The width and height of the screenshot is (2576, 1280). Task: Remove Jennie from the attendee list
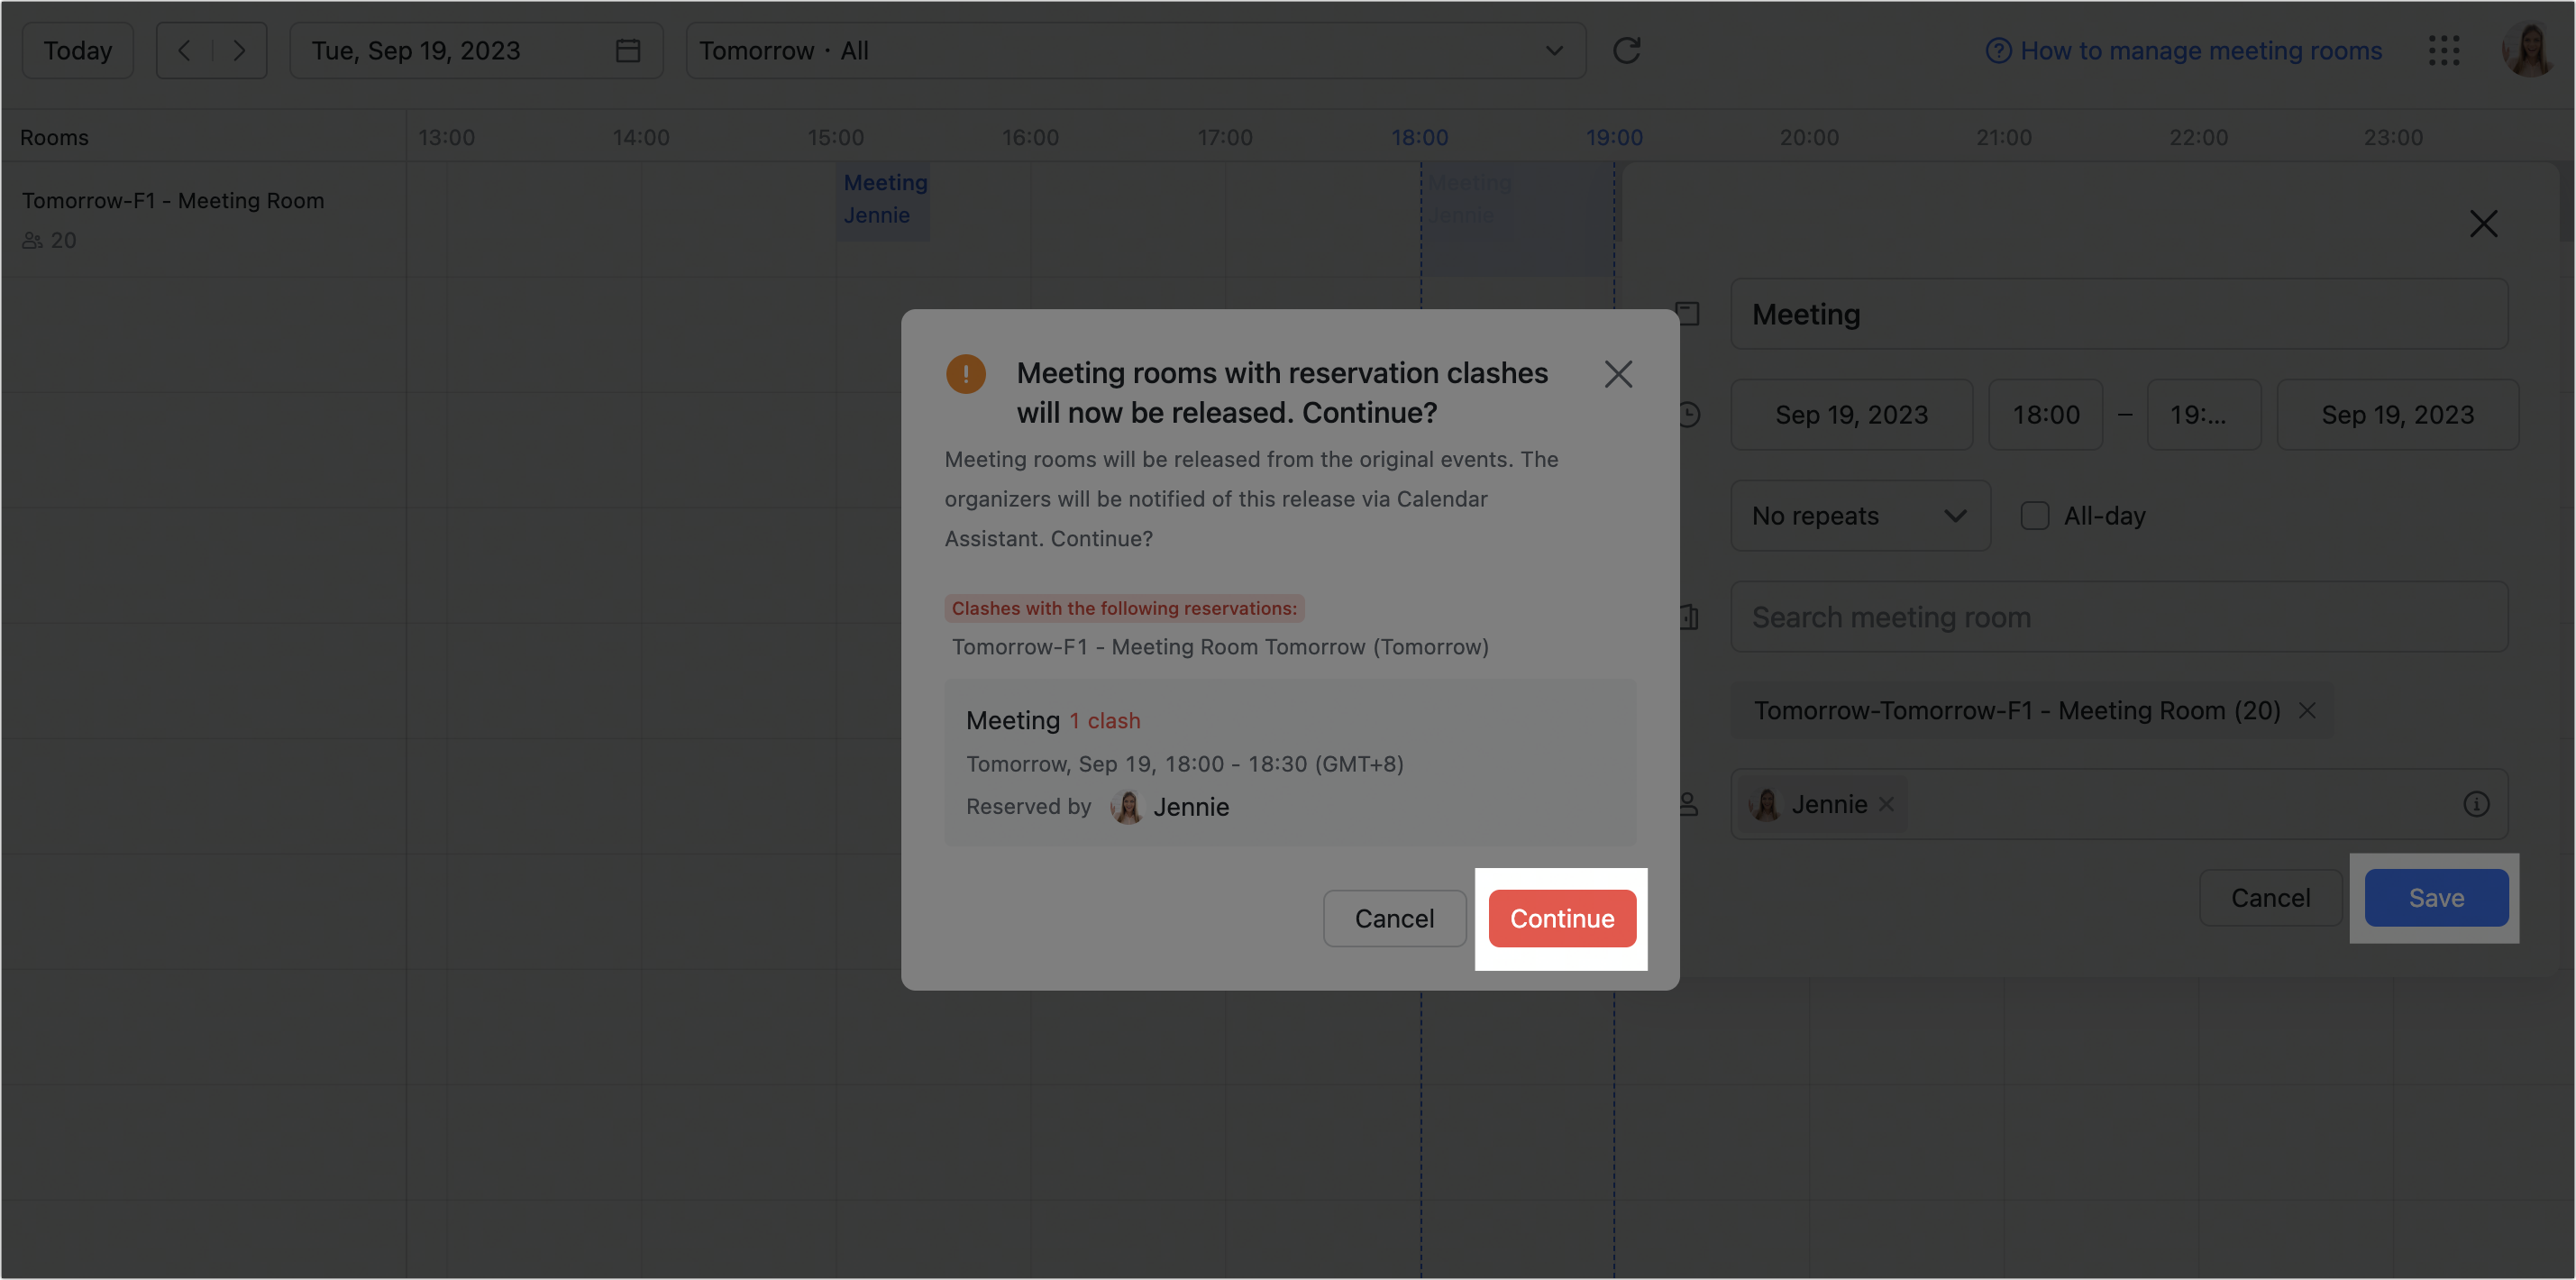(1888, 804)
